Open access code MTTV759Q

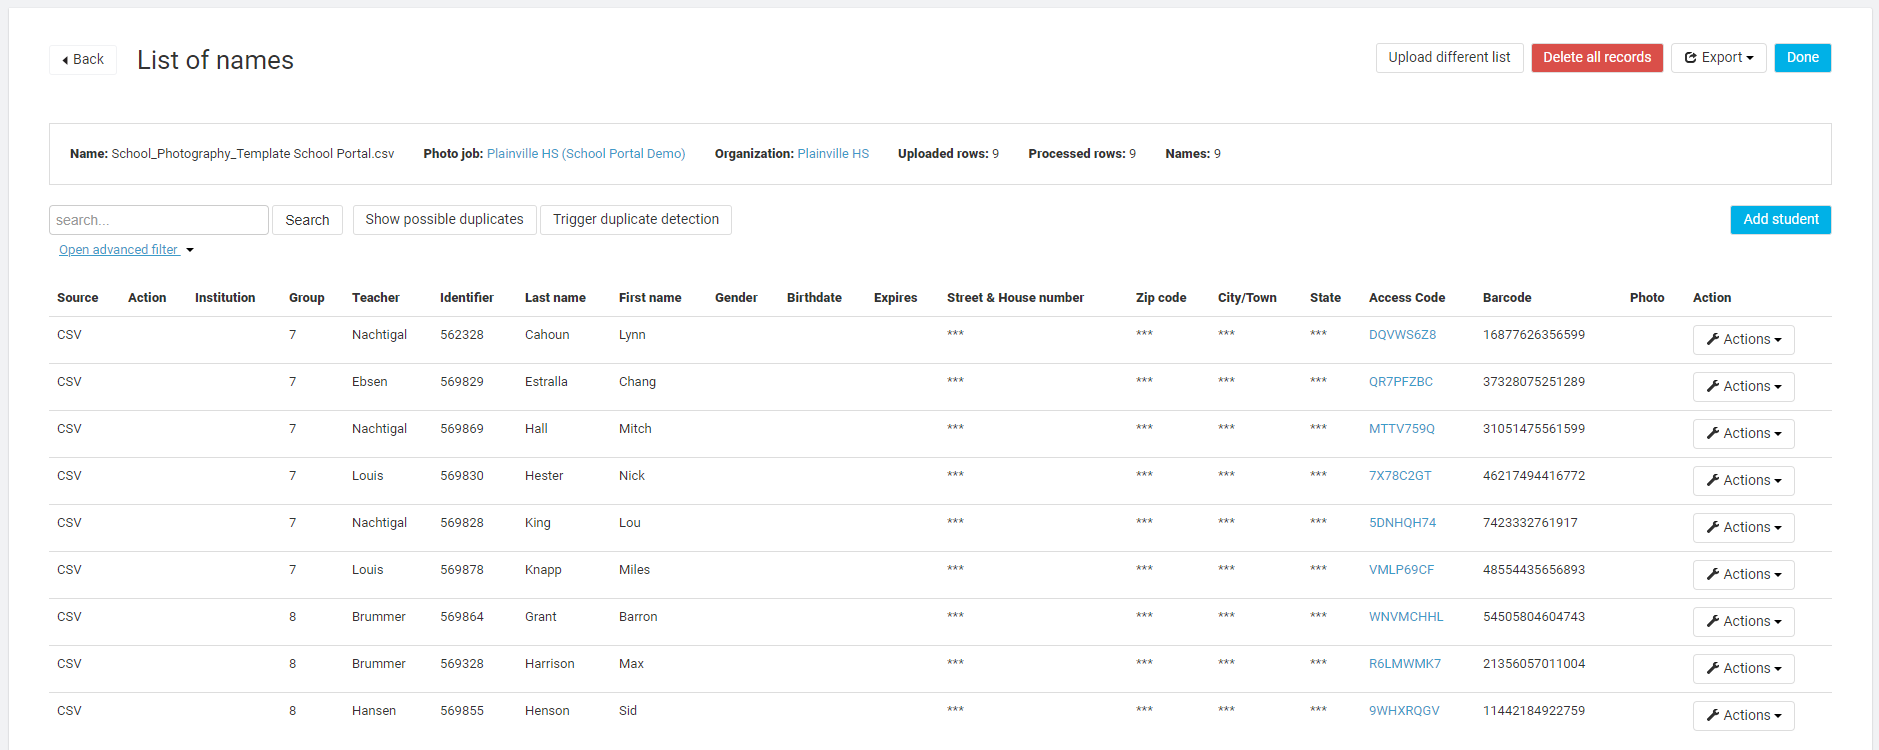click(1401, 429)
